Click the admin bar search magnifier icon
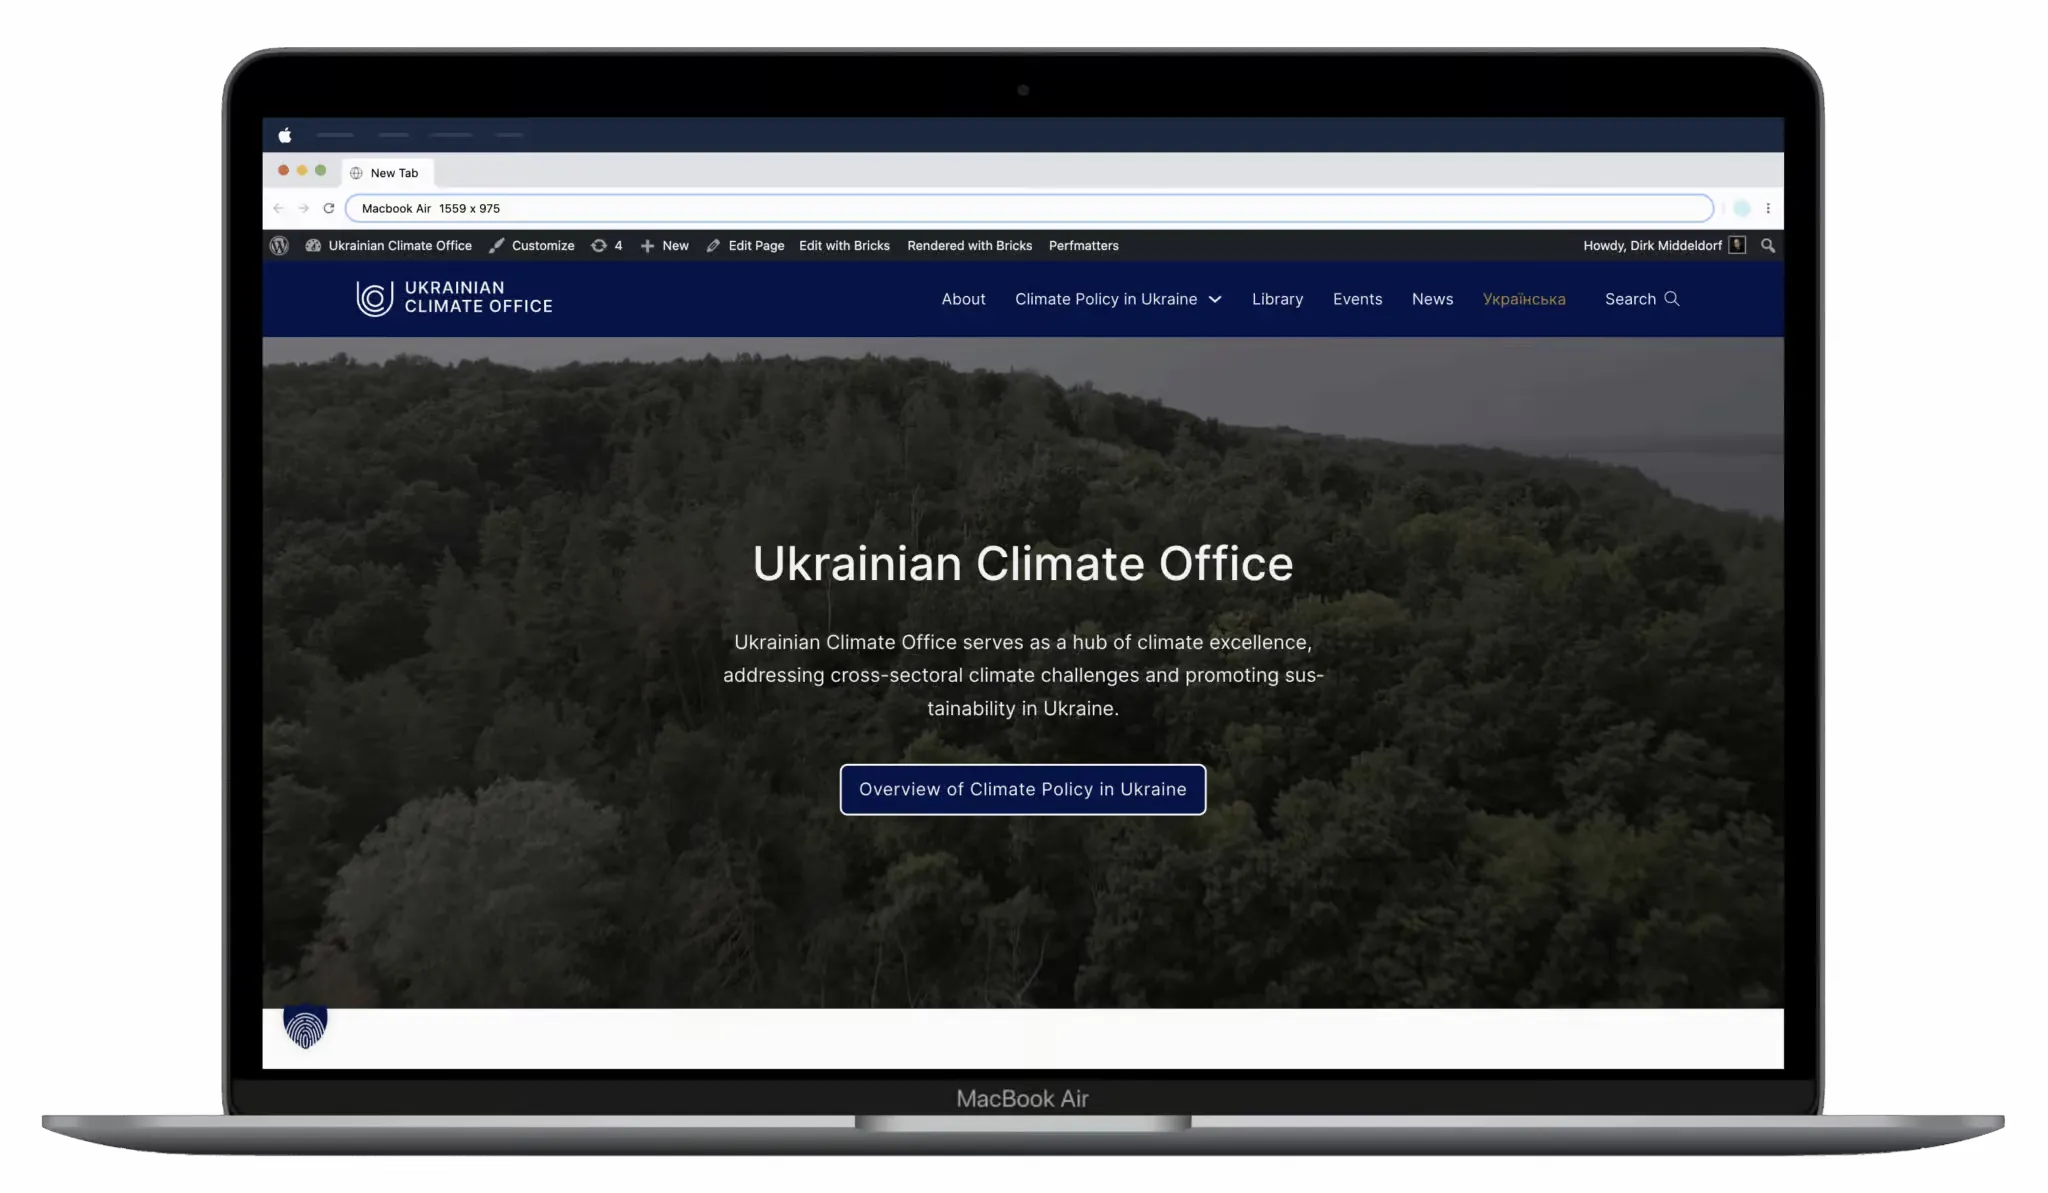This screenshot has width=2048, height=1193. tap(1768, 245)
